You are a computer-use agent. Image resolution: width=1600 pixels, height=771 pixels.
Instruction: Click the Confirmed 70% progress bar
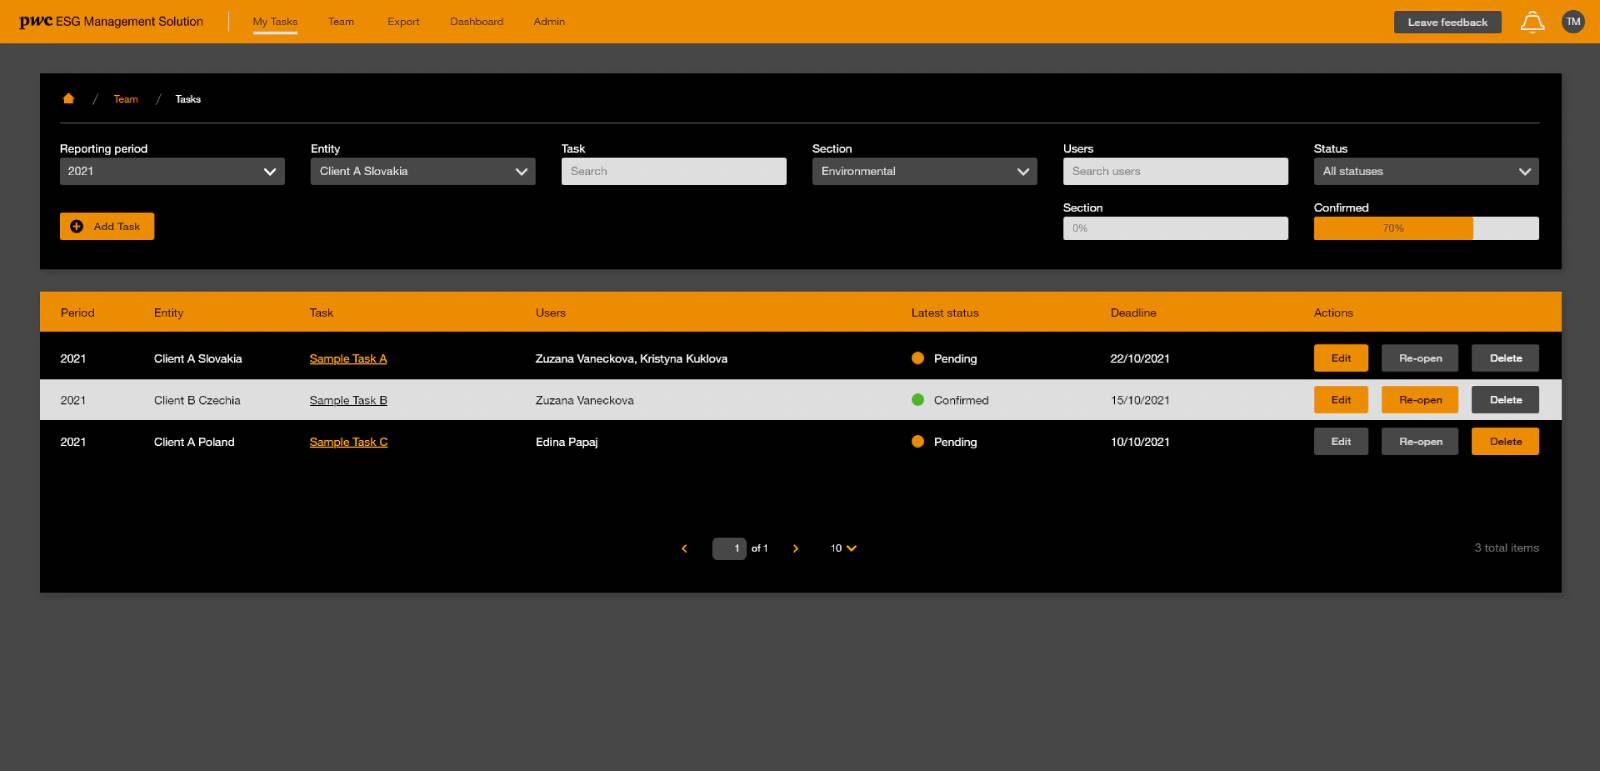1425,228
